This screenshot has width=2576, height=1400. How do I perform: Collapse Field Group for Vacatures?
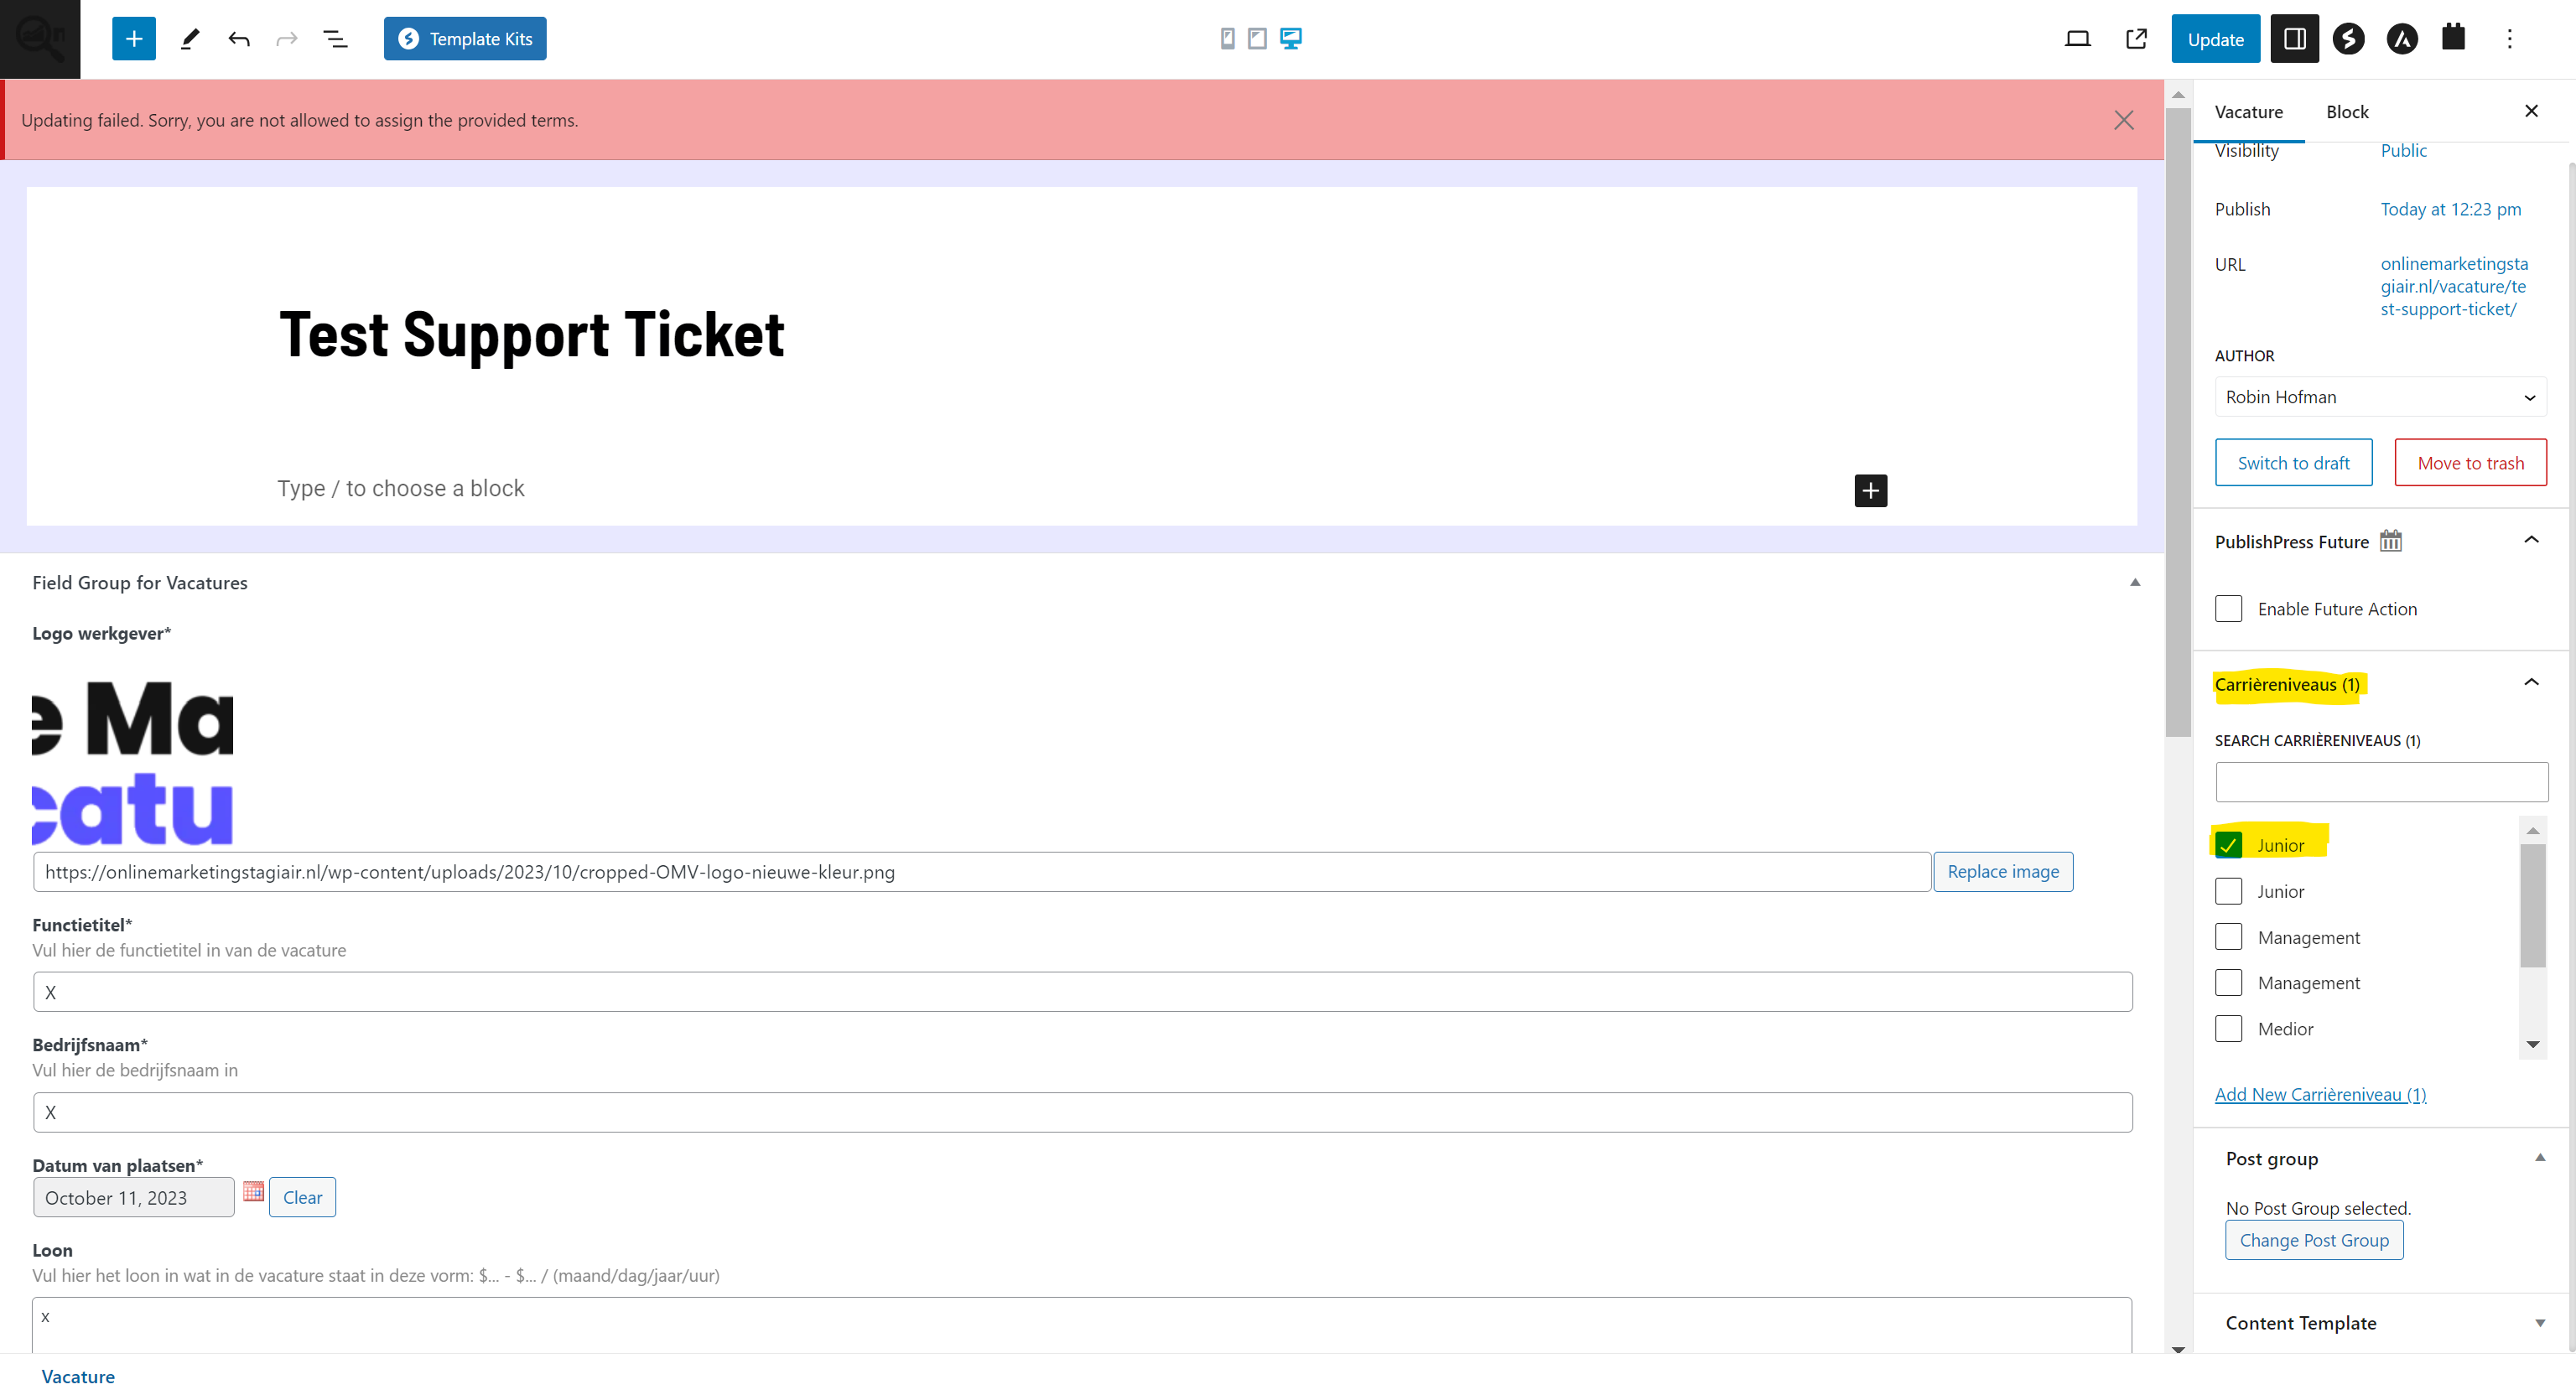point(2134,582)
